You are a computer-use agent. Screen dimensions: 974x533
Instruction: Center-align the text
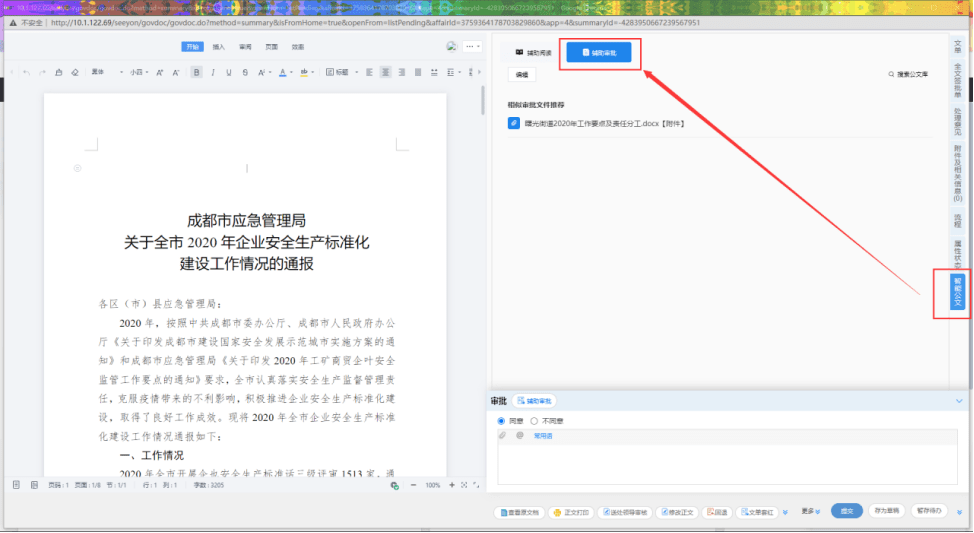coord(386,73)
